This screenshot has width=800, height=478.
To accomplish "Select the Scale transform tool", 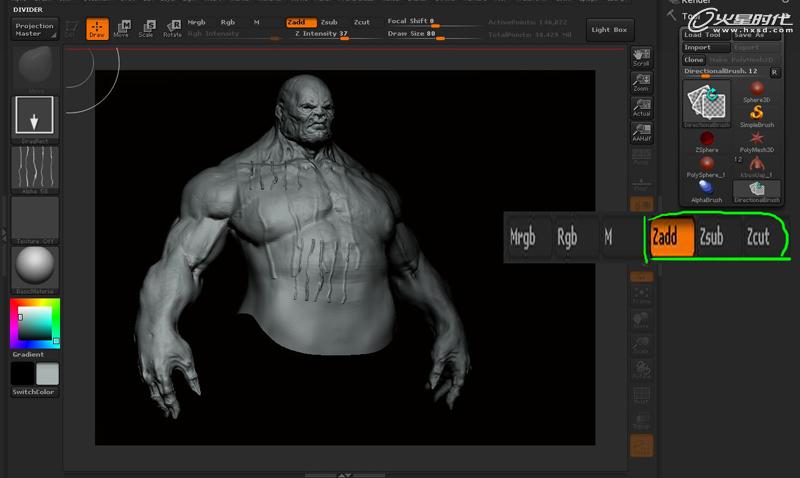I will coord(146,29).
